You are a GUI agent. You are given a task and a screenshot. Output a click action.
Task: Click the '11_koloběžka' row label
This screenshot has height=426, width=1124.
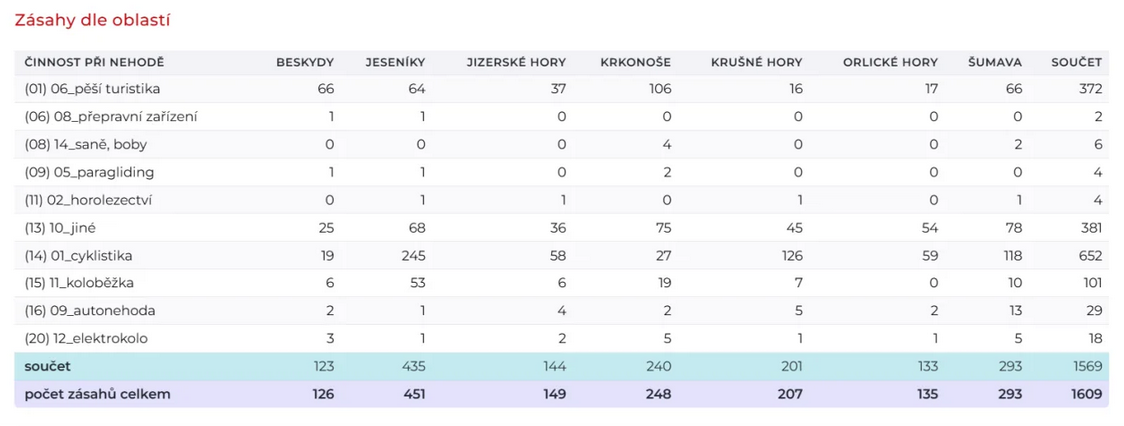[x=79, y=283]
